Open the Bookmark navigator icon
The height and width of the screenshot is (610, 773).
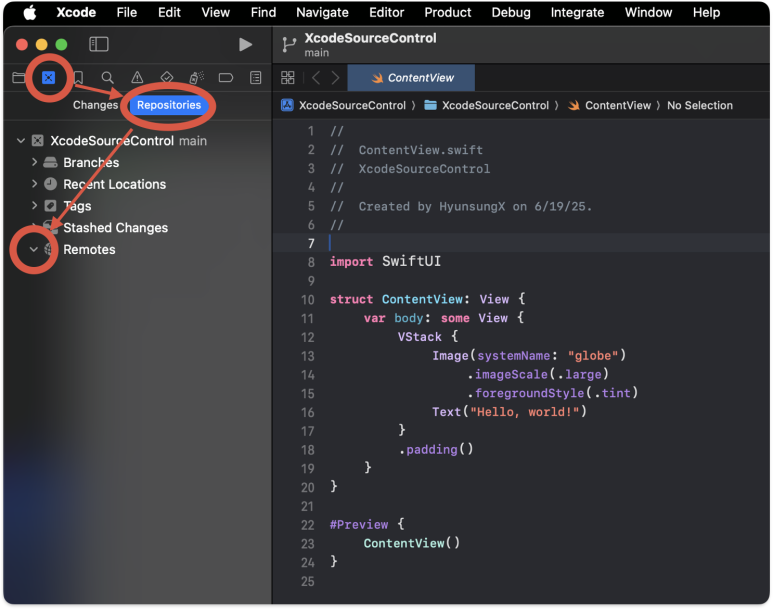78,77
